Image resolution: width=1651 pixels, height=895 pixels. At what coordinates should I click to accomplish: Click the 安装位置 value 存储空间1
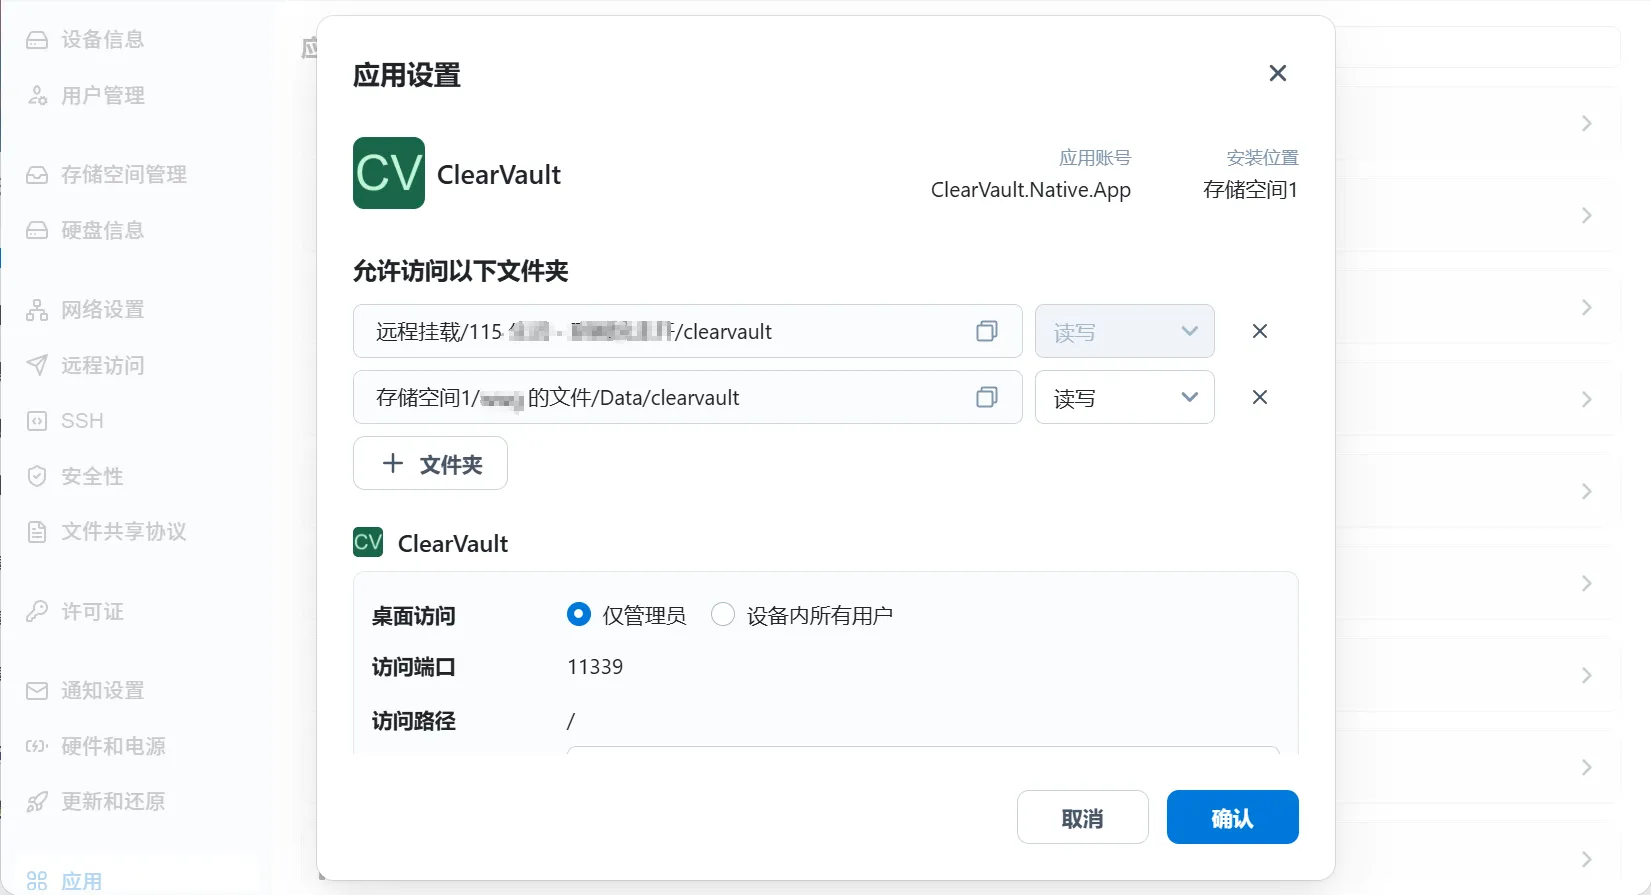click(1251, 190)
